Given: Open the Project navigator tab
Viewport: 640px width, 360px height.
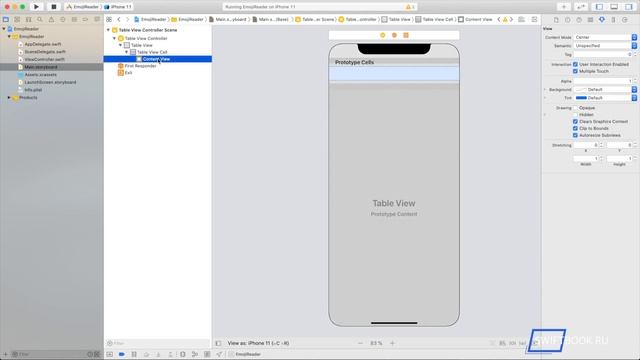Looking at the screenshot, I should tap(6, 19).
